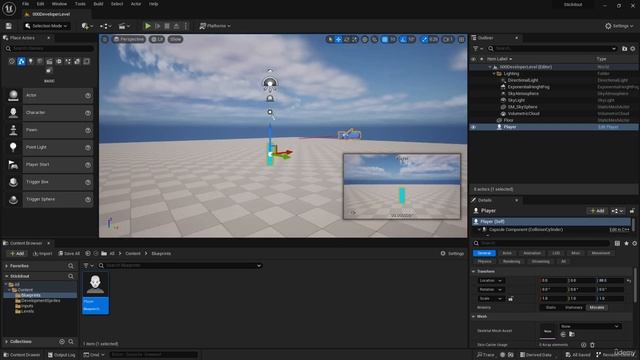Select the select-objects tool in viewport toolbar
The width and height of the screenshot is (640, 360).
tap(330, 39)
